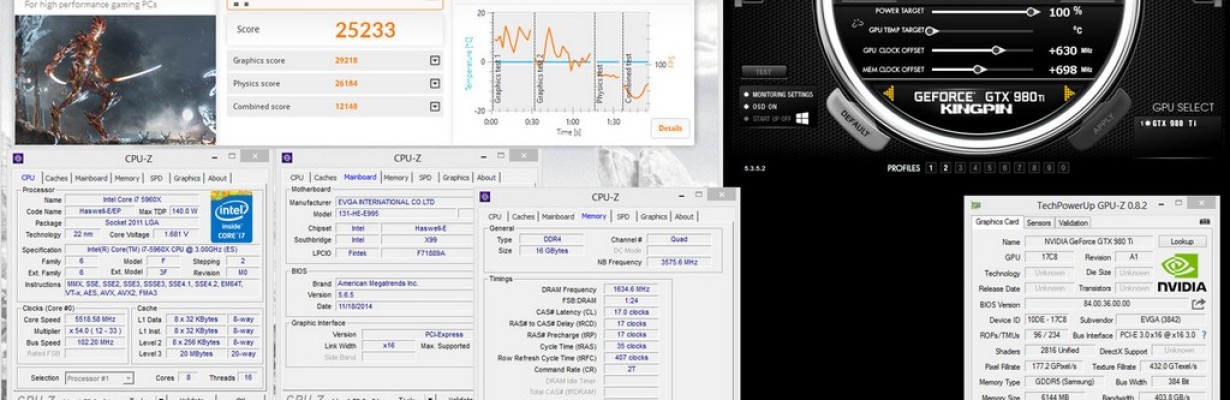Click app icon of CPU-Z Memory window

tap(485, 197)
